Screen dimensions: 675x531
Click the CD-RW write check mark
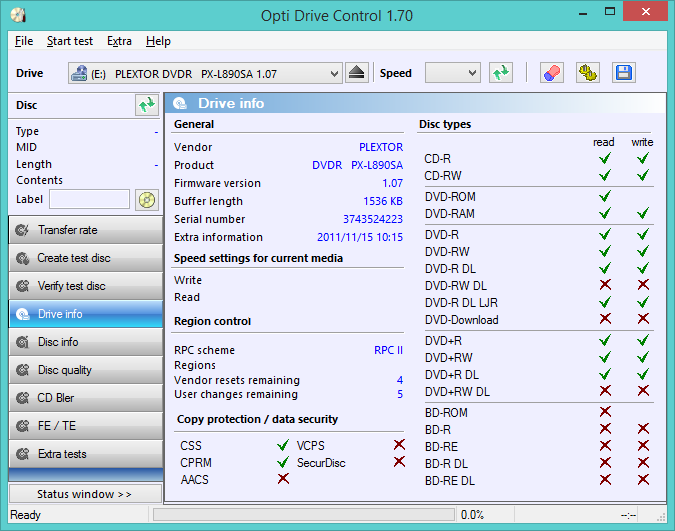pos(643,175)
